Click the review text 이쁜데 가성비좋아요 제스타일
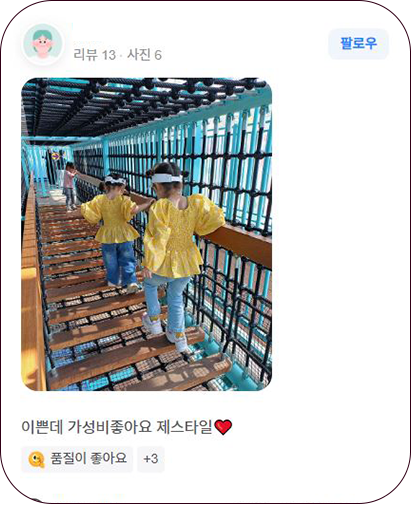 point(117,427)
